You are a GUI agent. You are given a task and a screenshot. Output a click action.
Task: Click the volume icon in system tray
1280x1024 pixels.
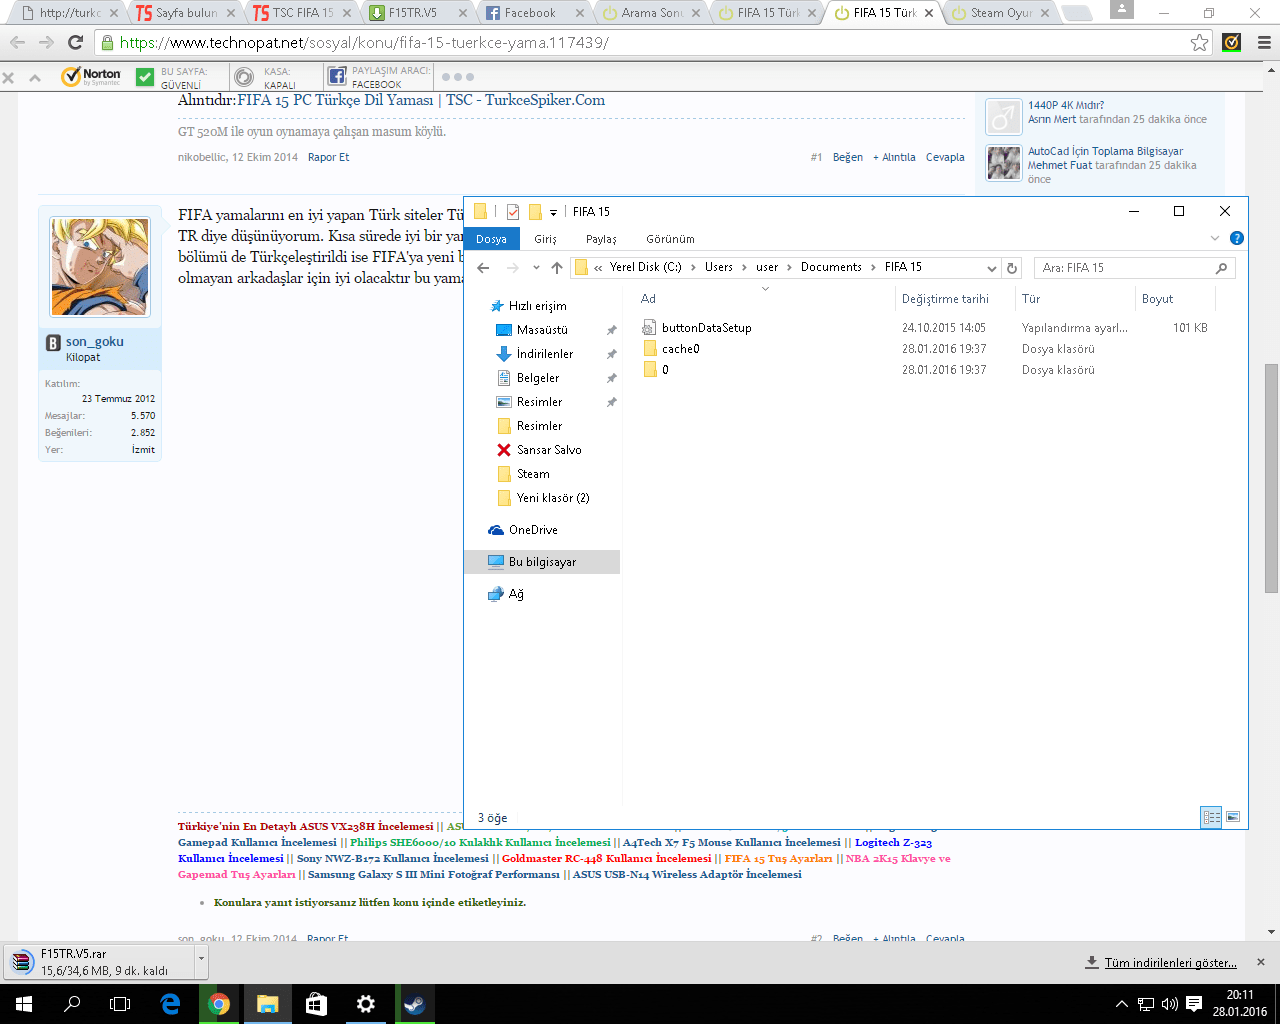coord(1169,1004)
